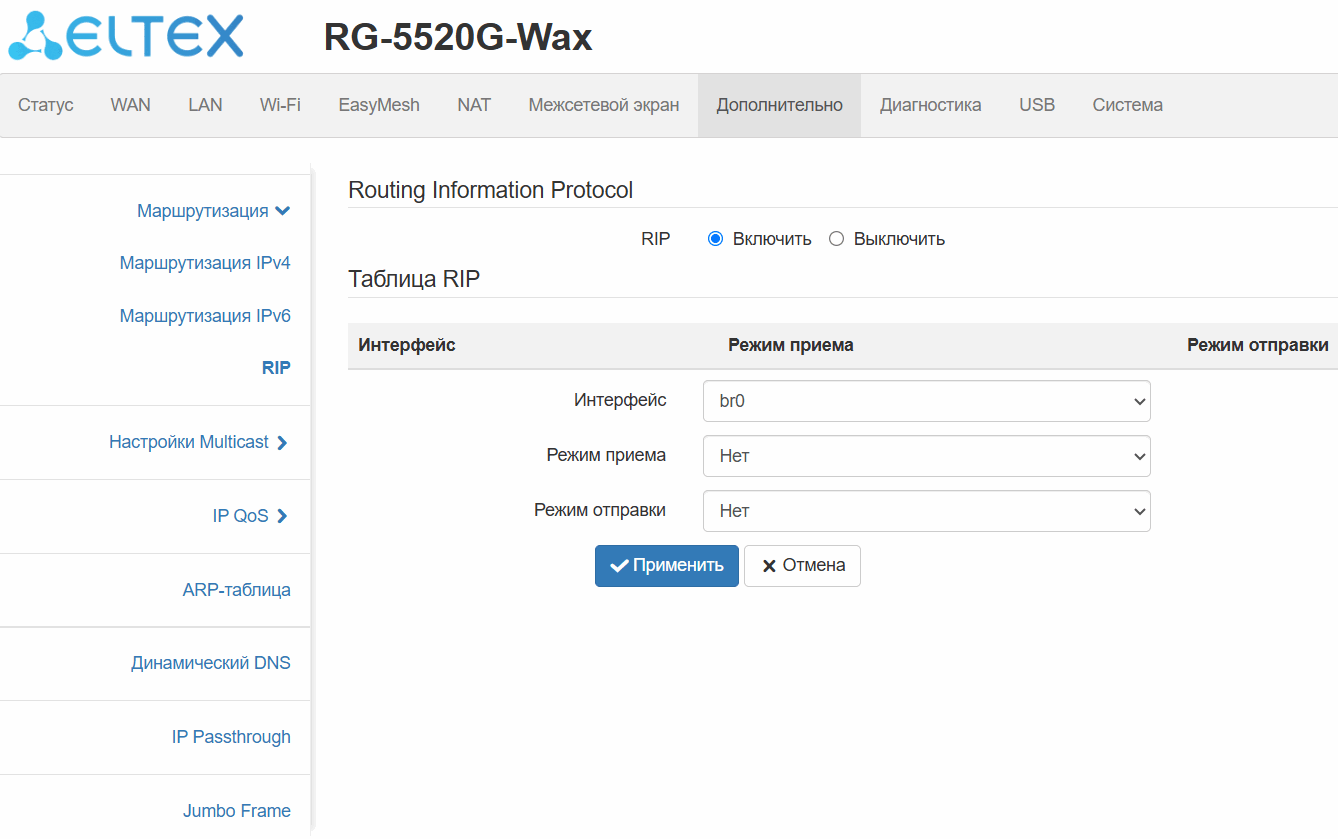The image size is (1338, 839).
Task: Open the IP Passthrough sidebar item
Action: click(231, 737)
